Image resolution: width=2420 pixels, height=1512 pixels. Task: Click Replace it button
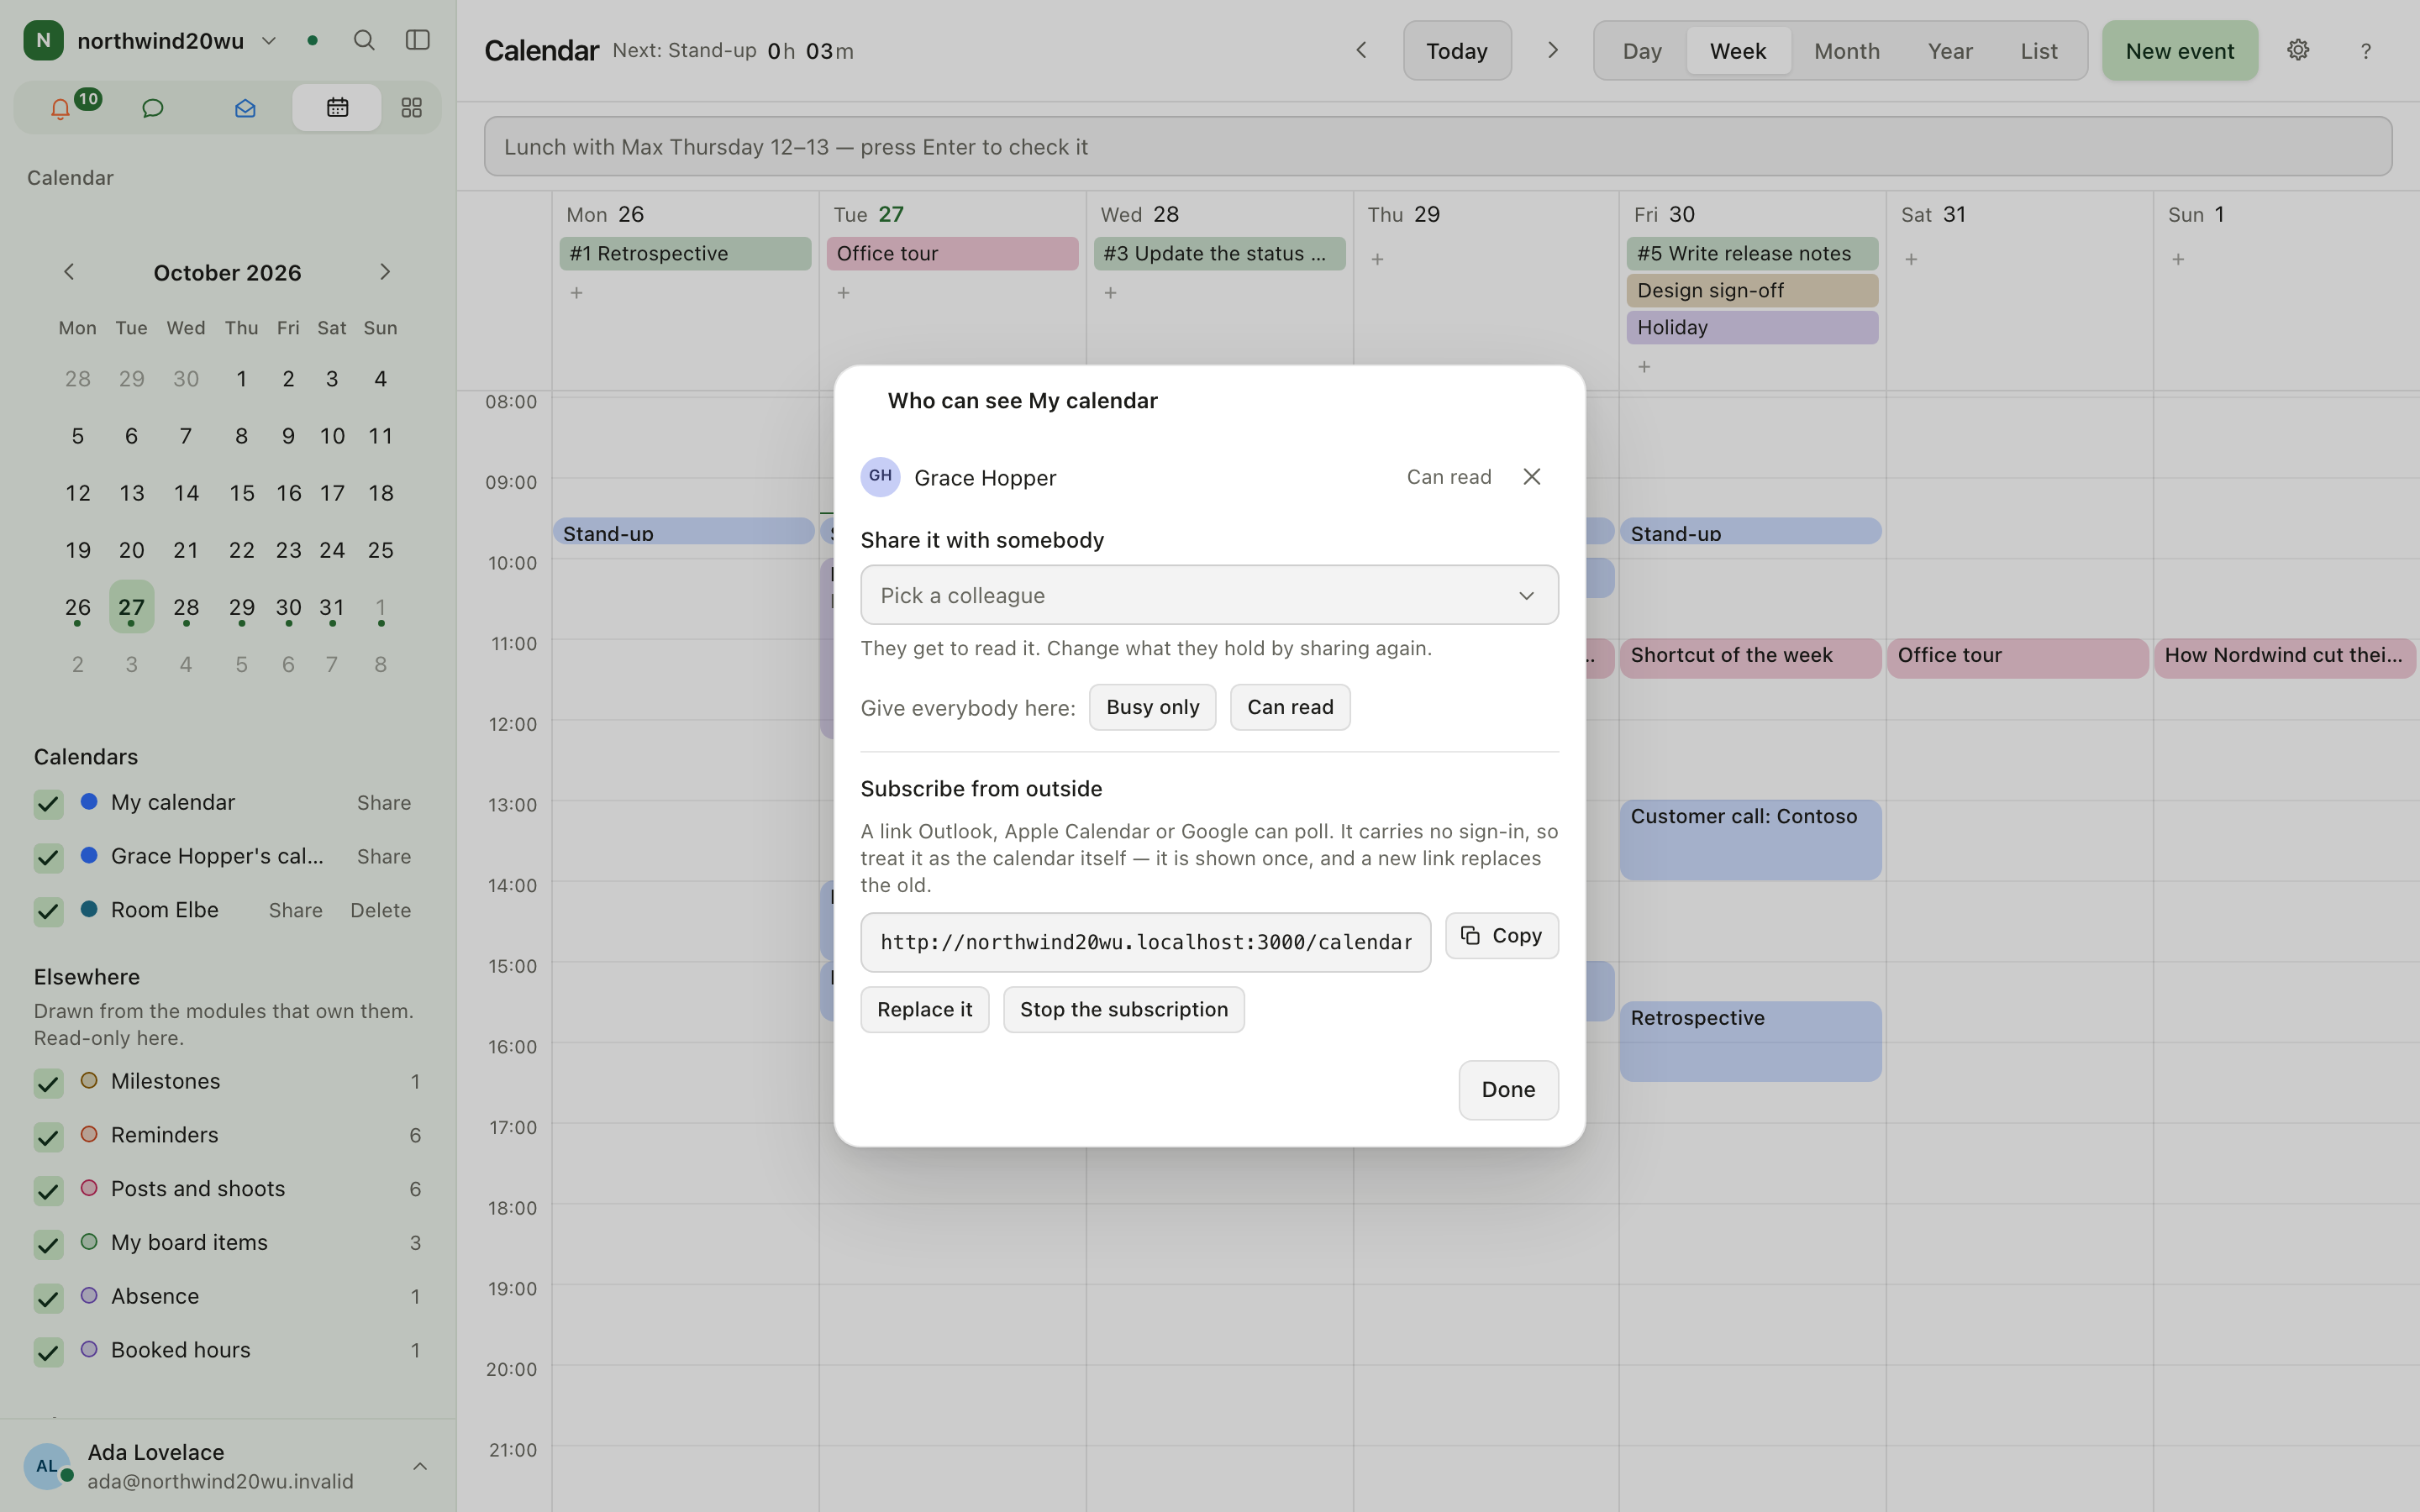coord(924,1010)
